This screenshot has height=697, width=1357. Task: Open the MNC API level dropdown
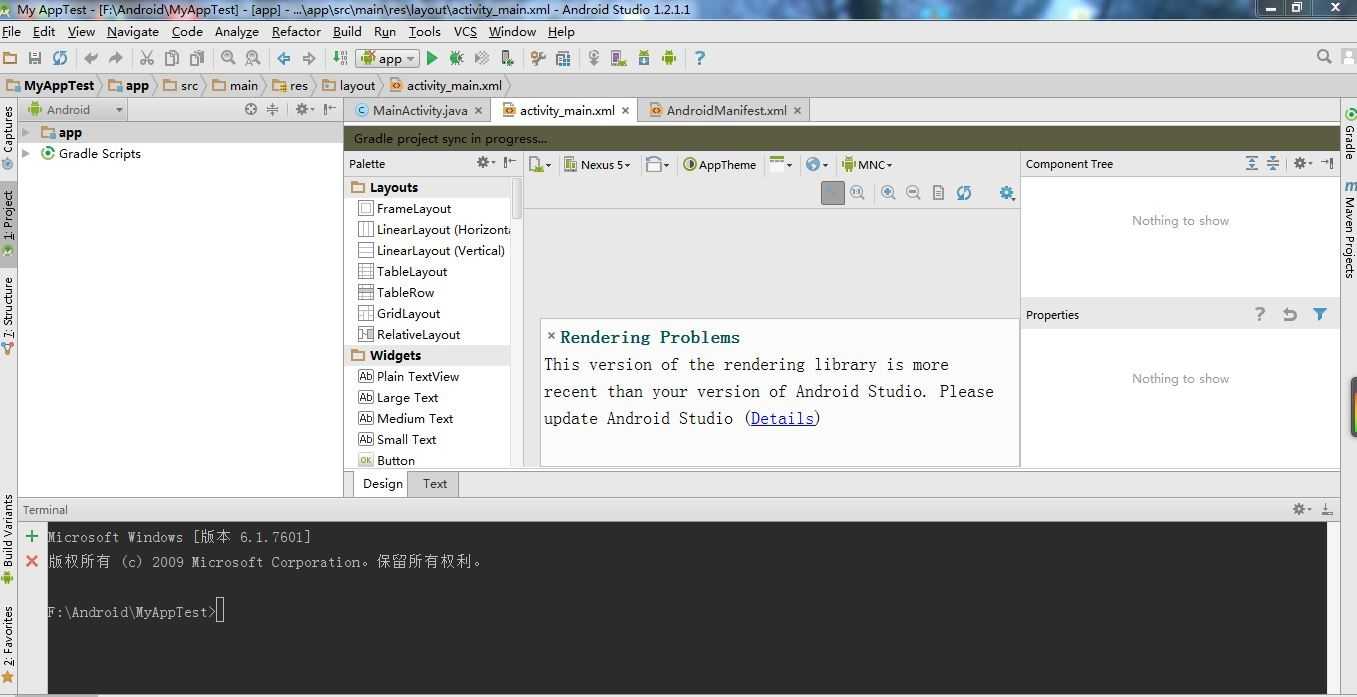[x=867, y=165]
